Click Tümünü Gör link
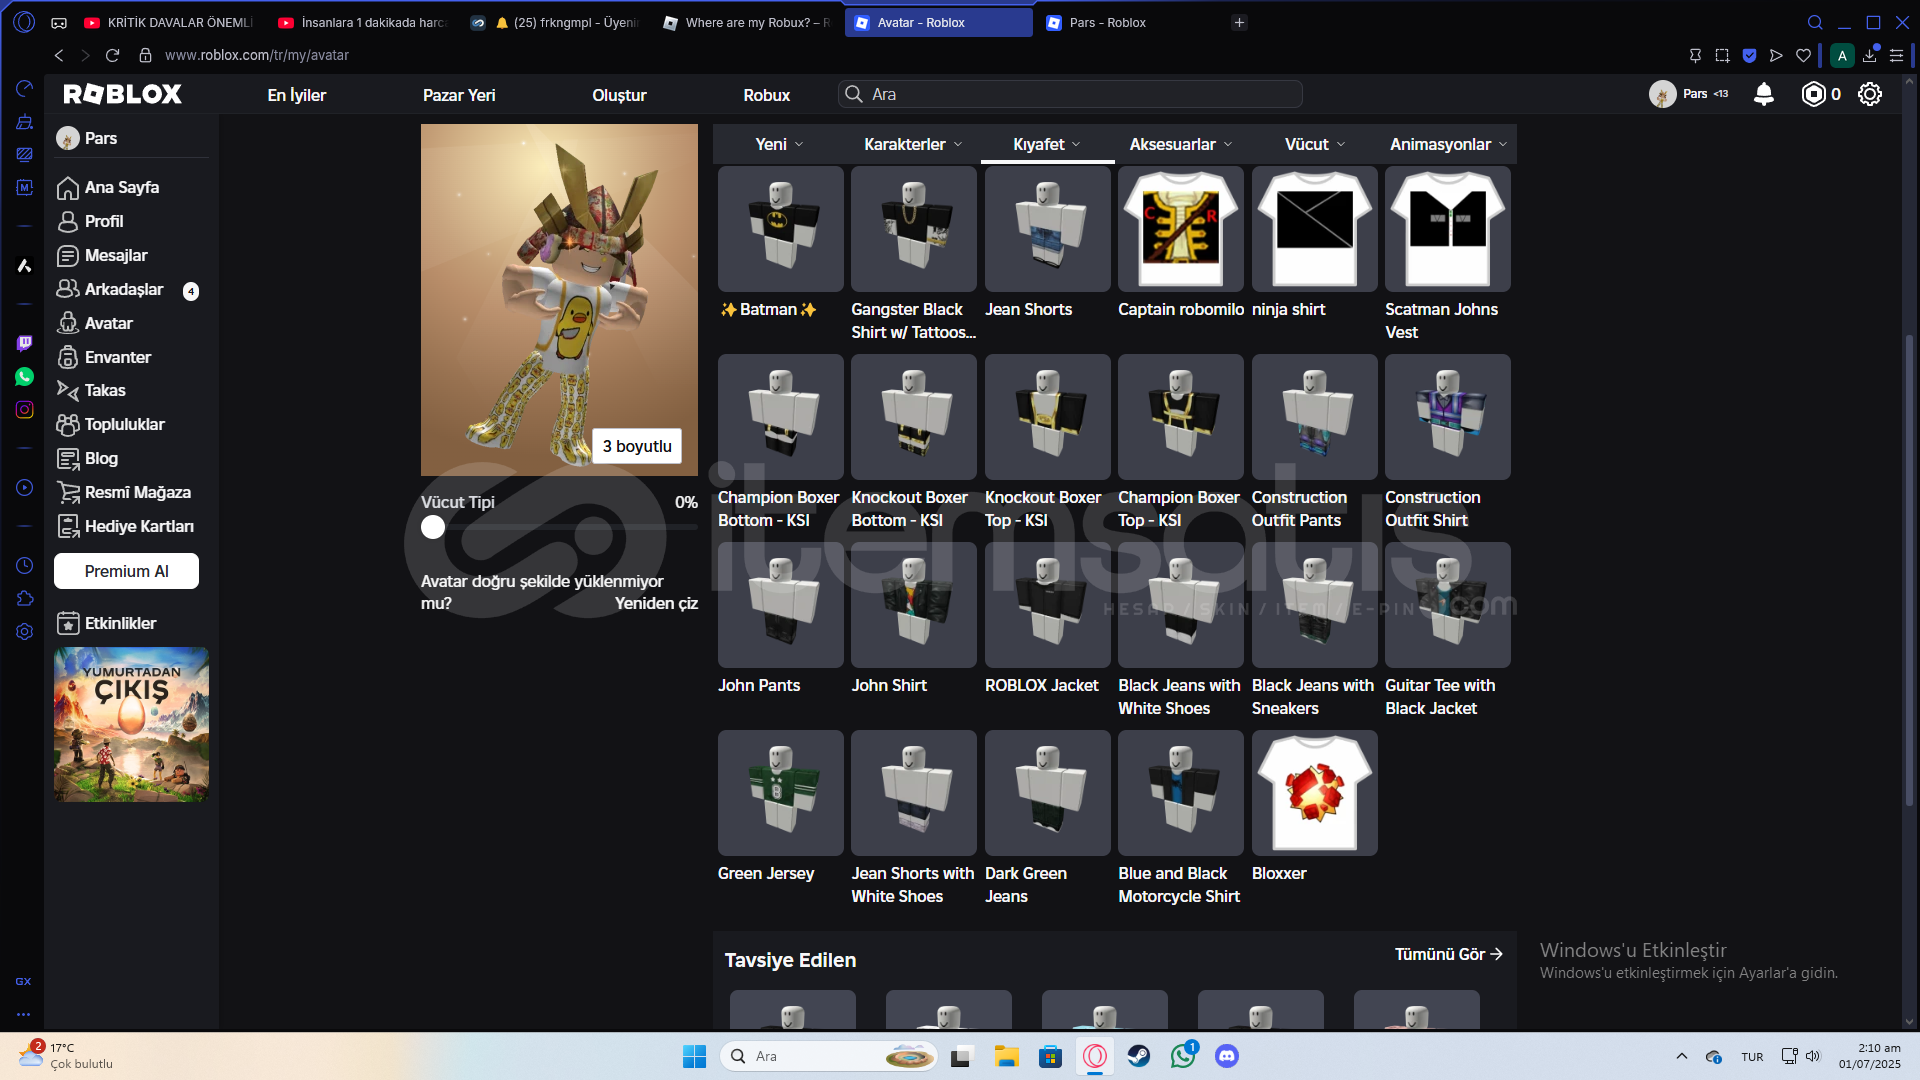 pos(1449,954)
